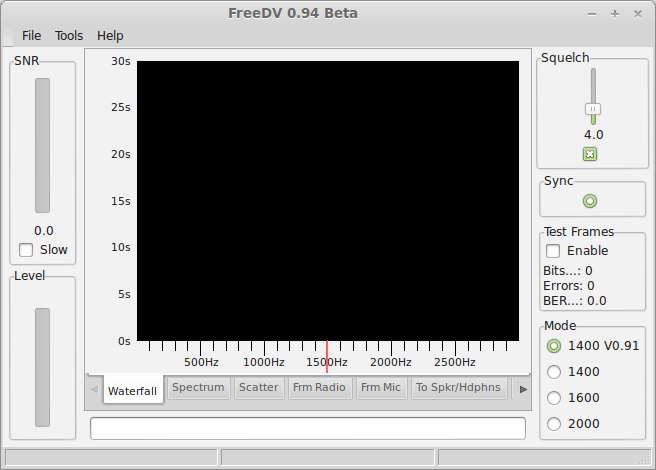
Task: Minimize the FreeDV window
Action: (x=592, y=14)
